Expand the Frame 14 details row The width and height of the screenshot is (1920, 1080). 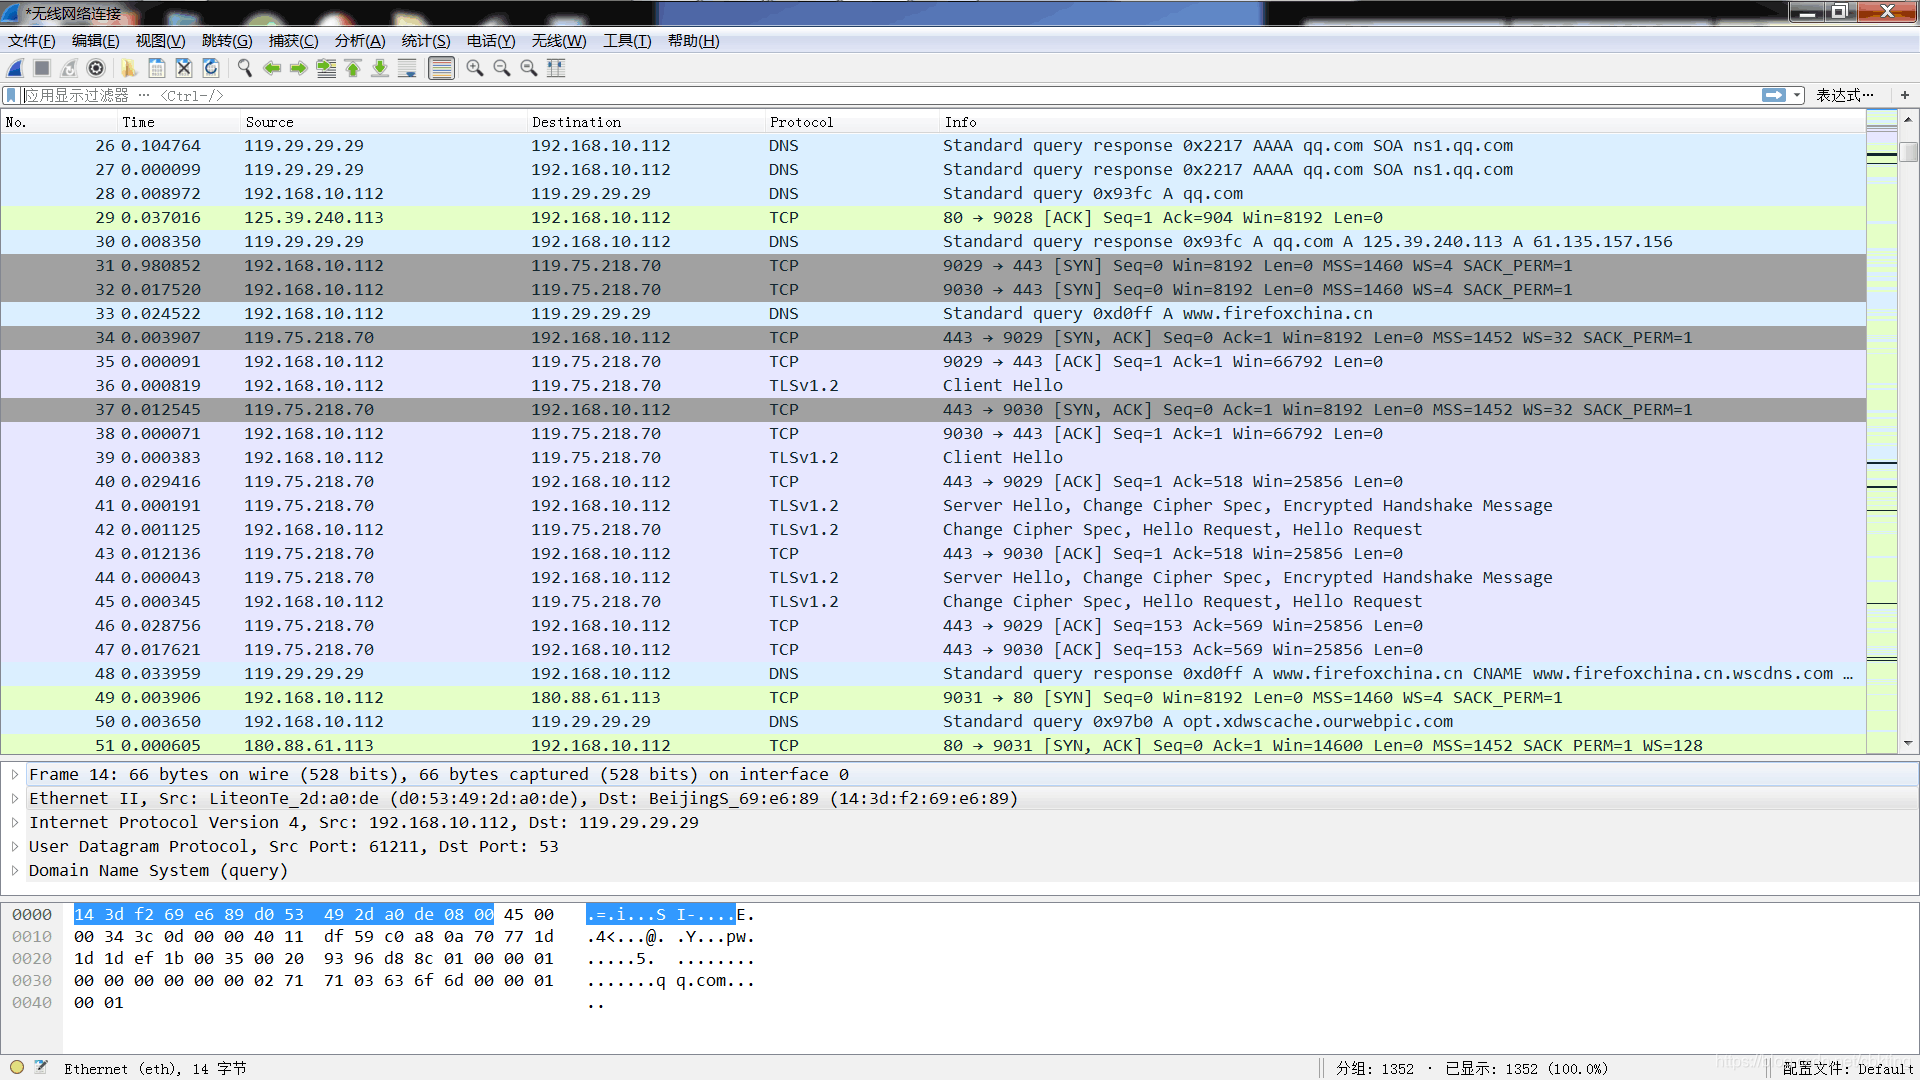tap(15, 774)
